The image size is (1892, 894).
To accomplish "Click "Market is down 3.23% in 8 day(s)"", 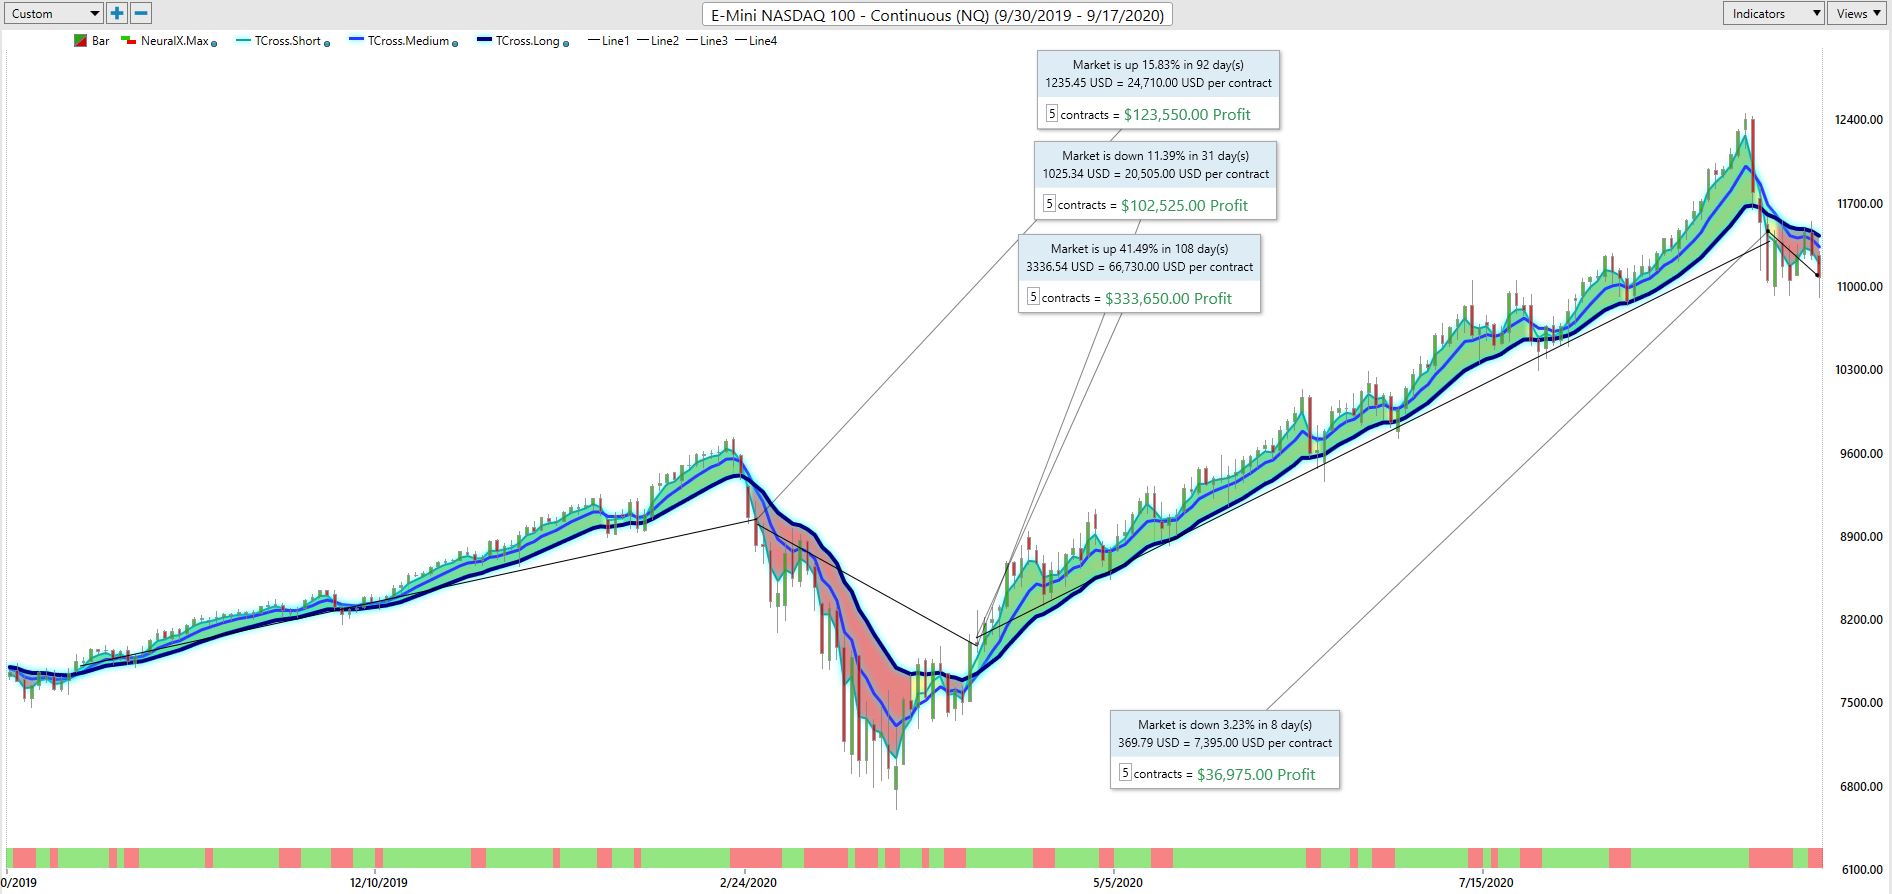I will [1225, 725].
